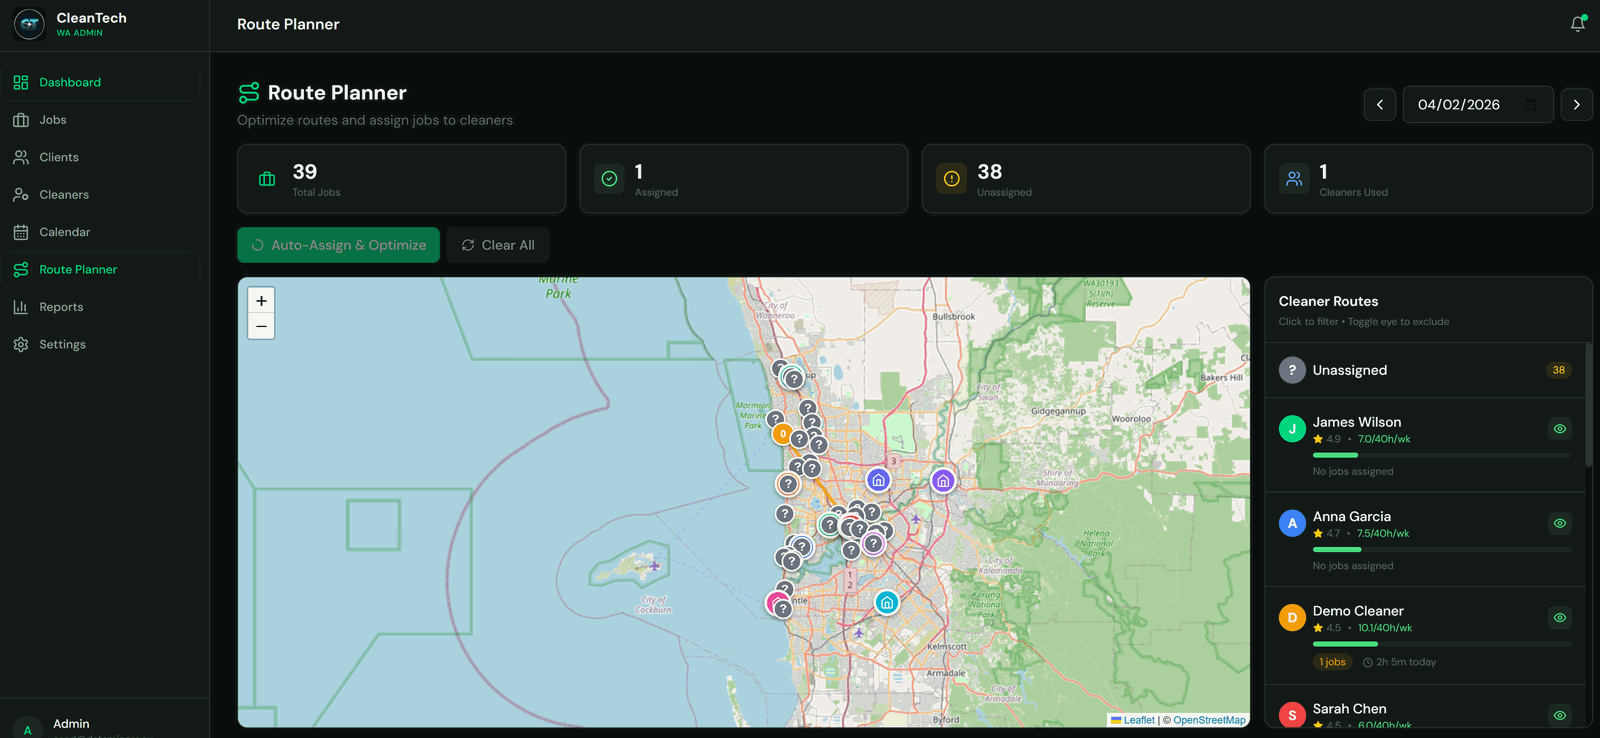Go to previous date with left chevron
1600x738 pixels.
coord(1380,104)
